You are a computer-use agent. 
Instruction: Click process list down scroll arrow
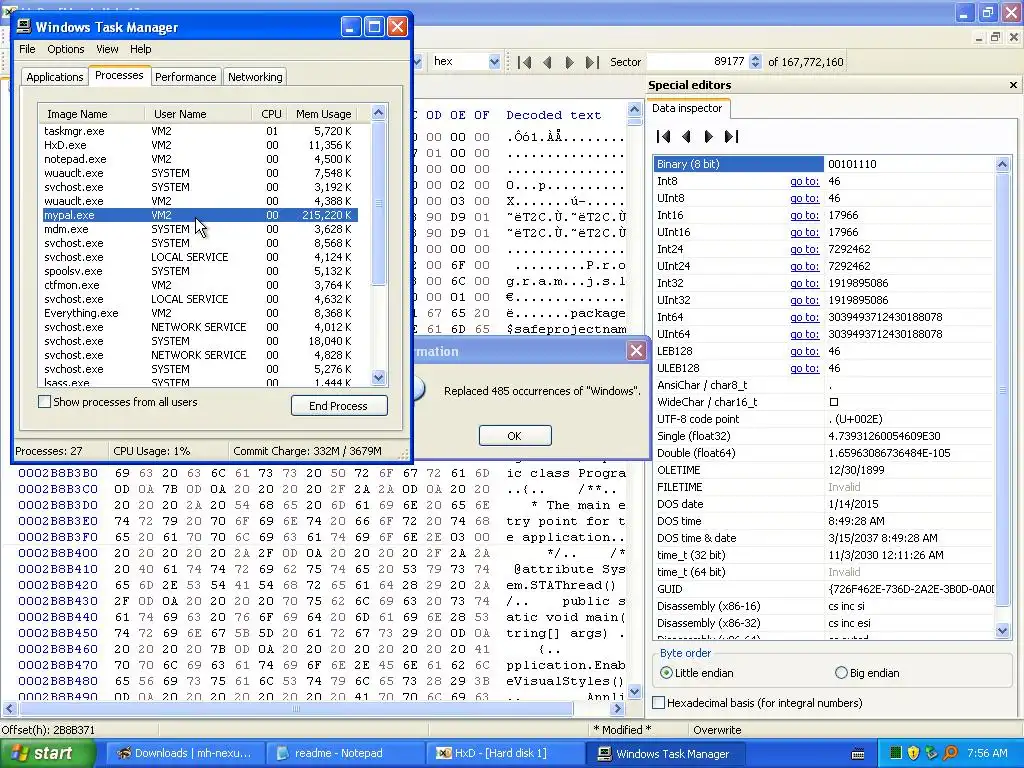[378, 377]
